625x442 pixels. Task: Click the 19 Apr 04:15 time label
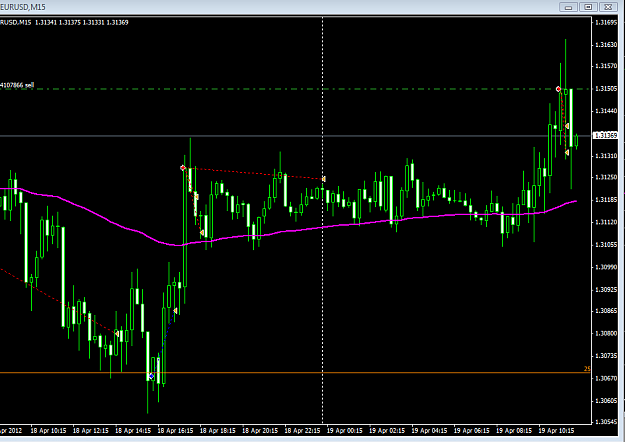point(429,430)
